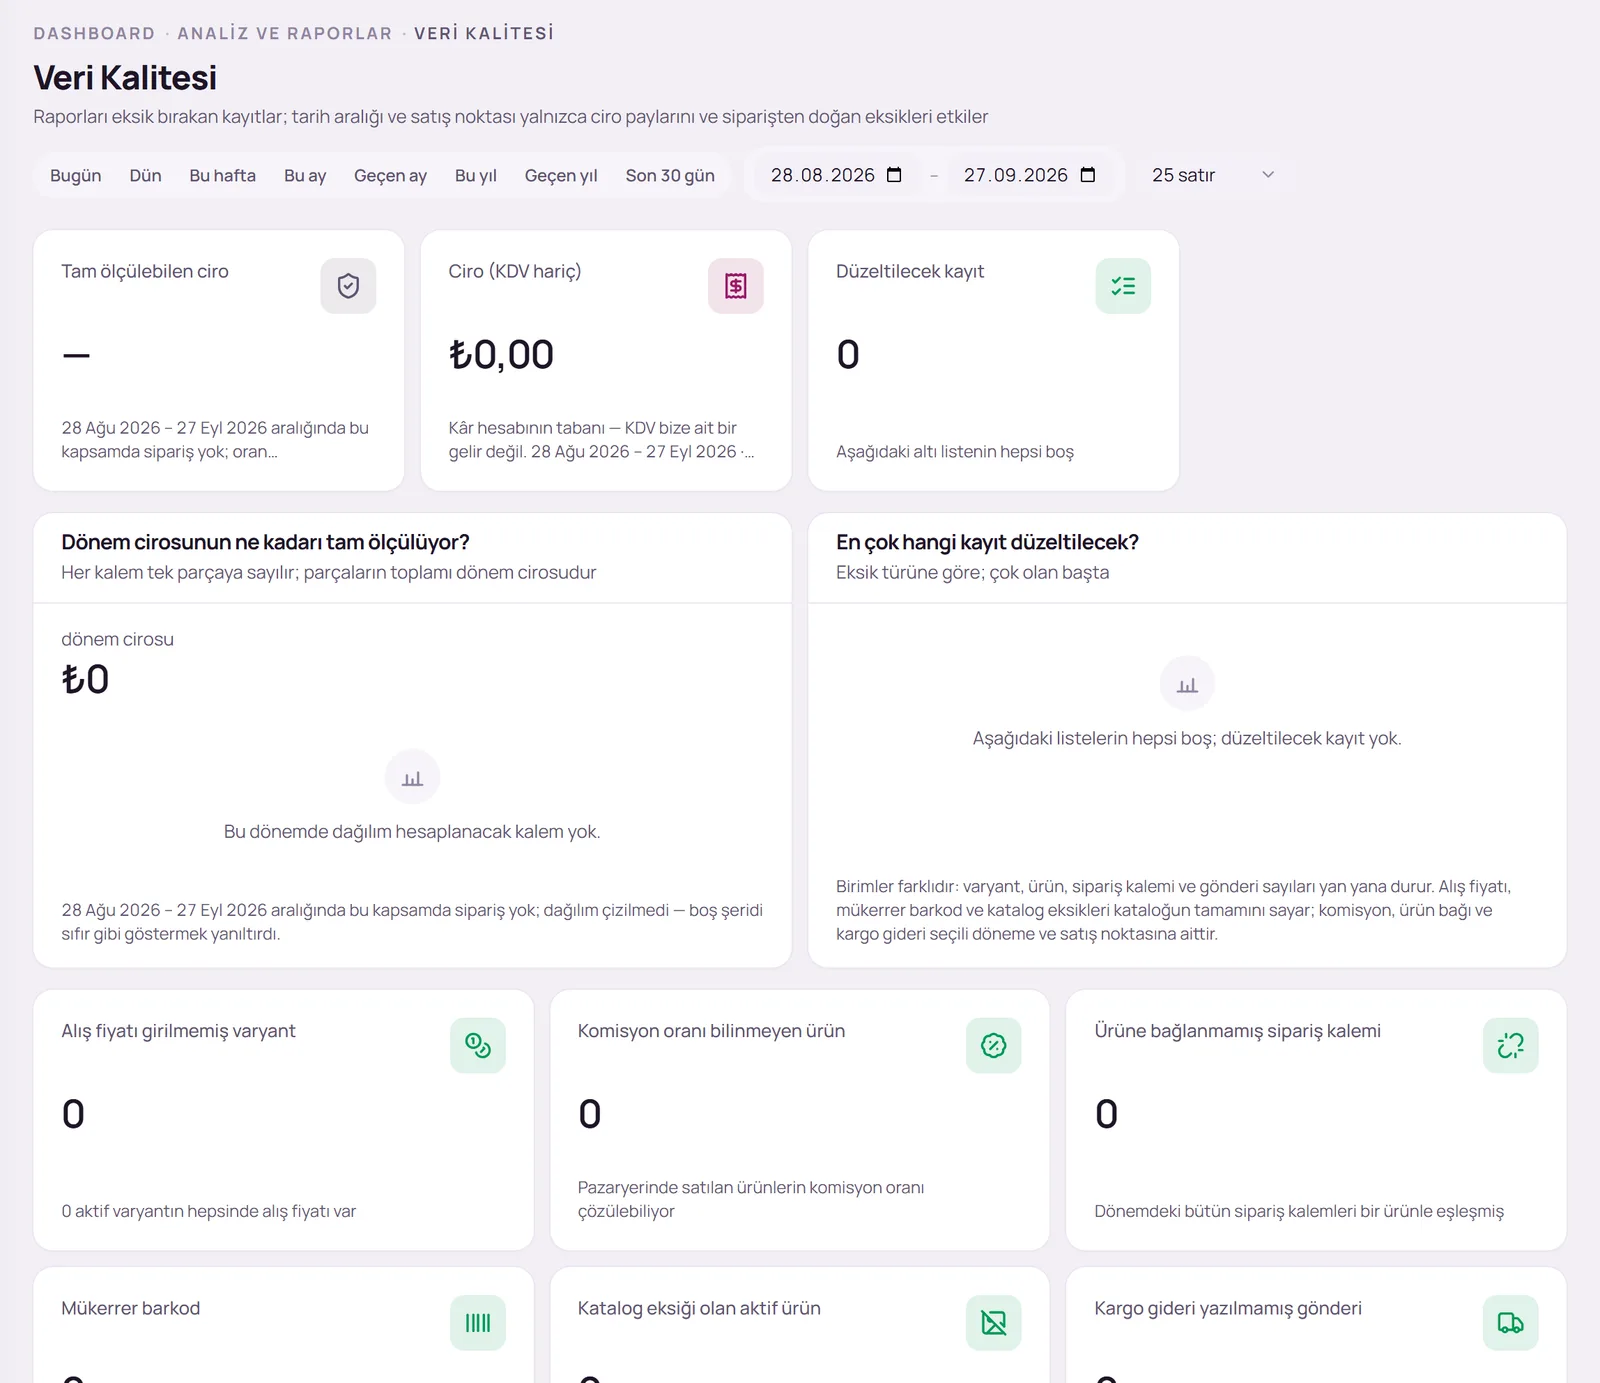Open end date calendar picker icon

[x=1088, y=175]
